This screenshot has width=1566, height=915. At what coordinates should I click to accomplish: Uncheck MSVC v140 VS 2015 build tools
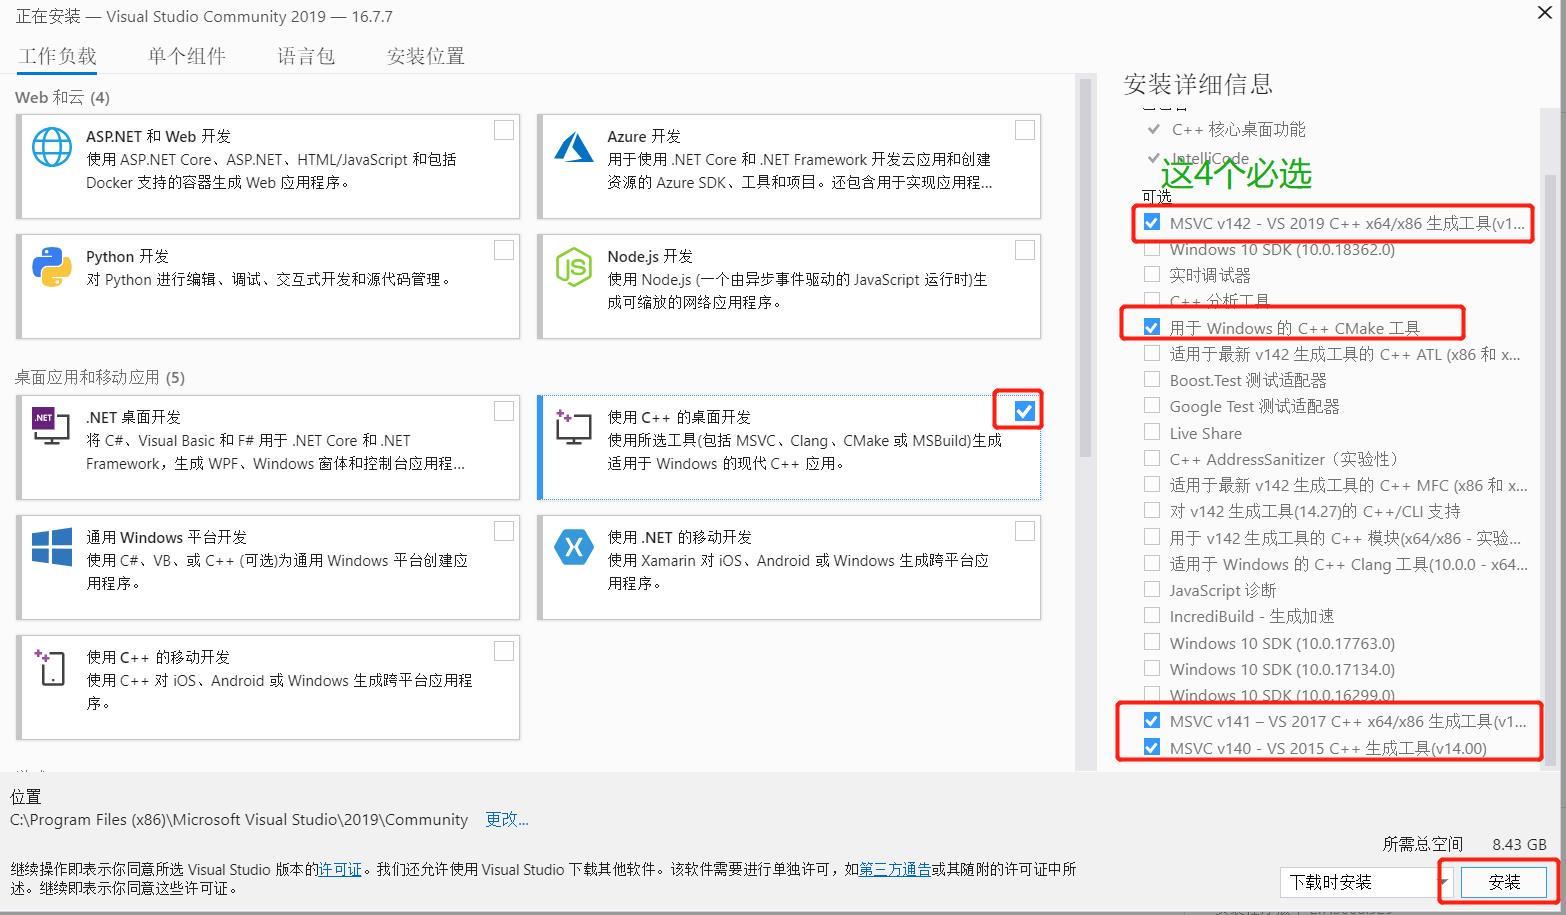coord(1152,748)
